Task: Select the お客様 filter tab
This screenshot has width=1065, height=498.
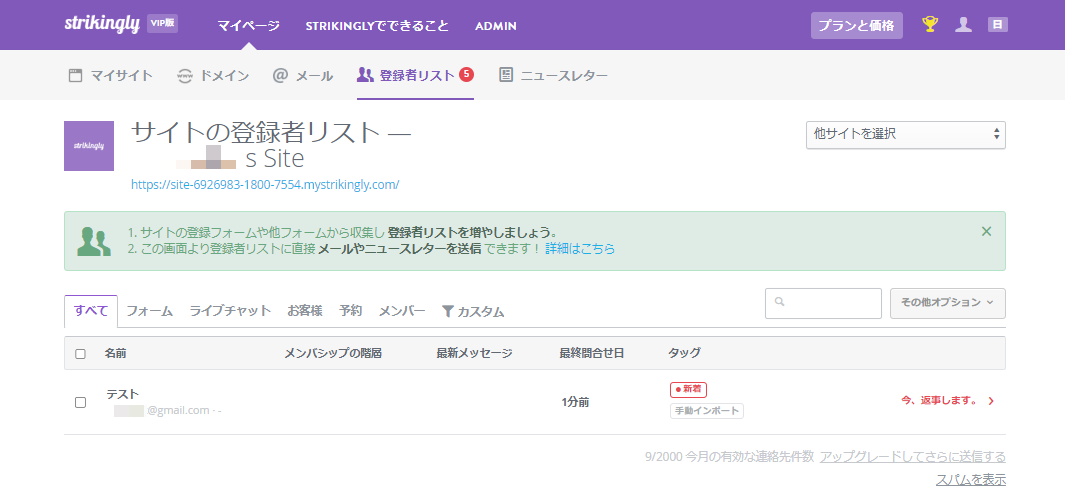Action: pos(304,311)
